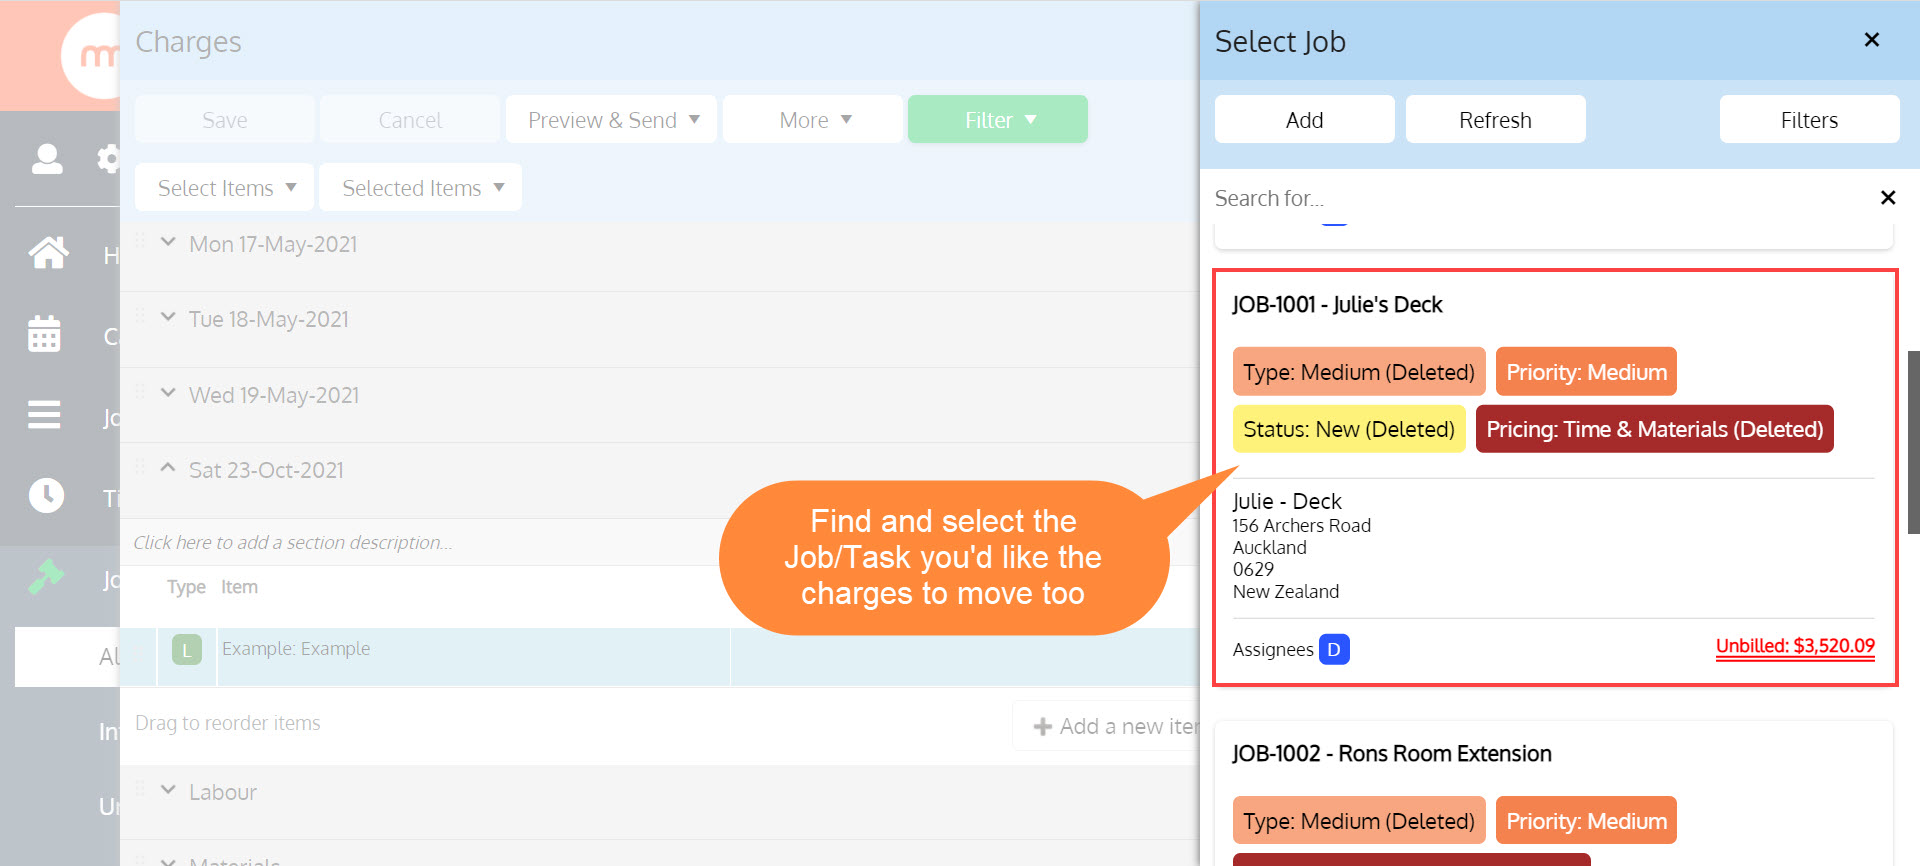Open the Selected Items dropdown

click(x=421, y=188)
